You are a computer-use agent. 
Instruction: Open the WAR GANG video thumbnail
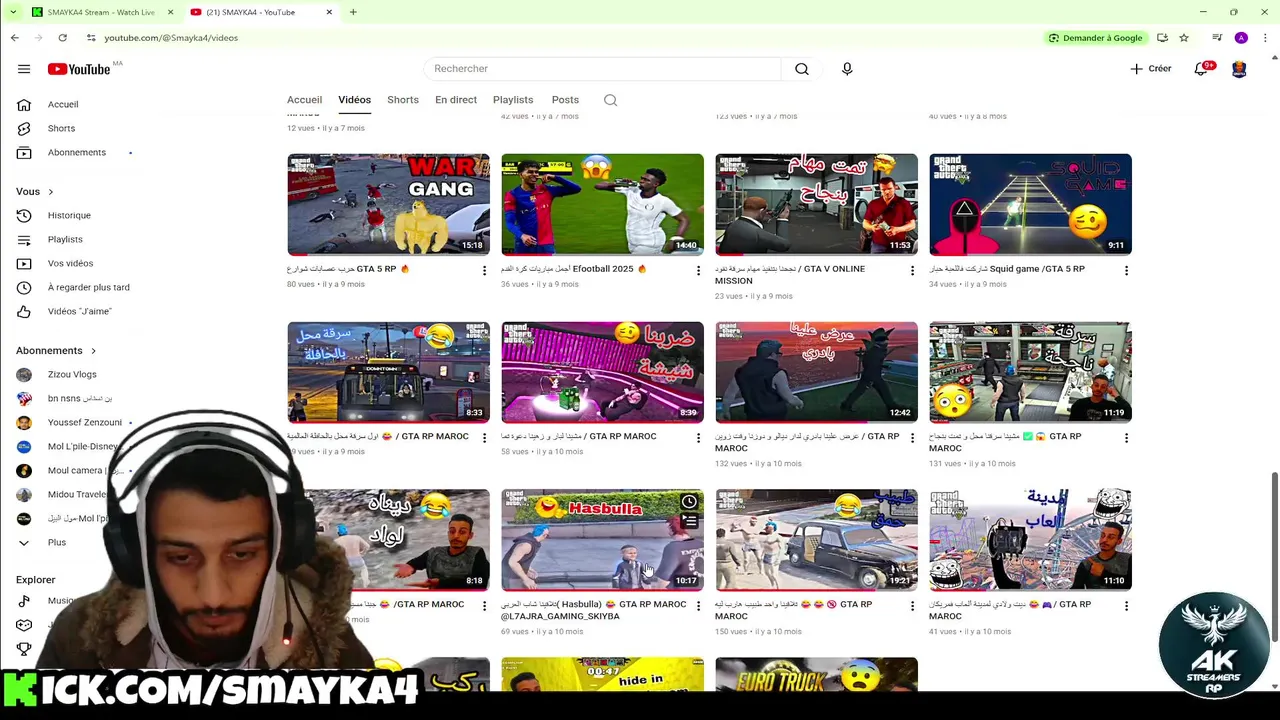388,204
